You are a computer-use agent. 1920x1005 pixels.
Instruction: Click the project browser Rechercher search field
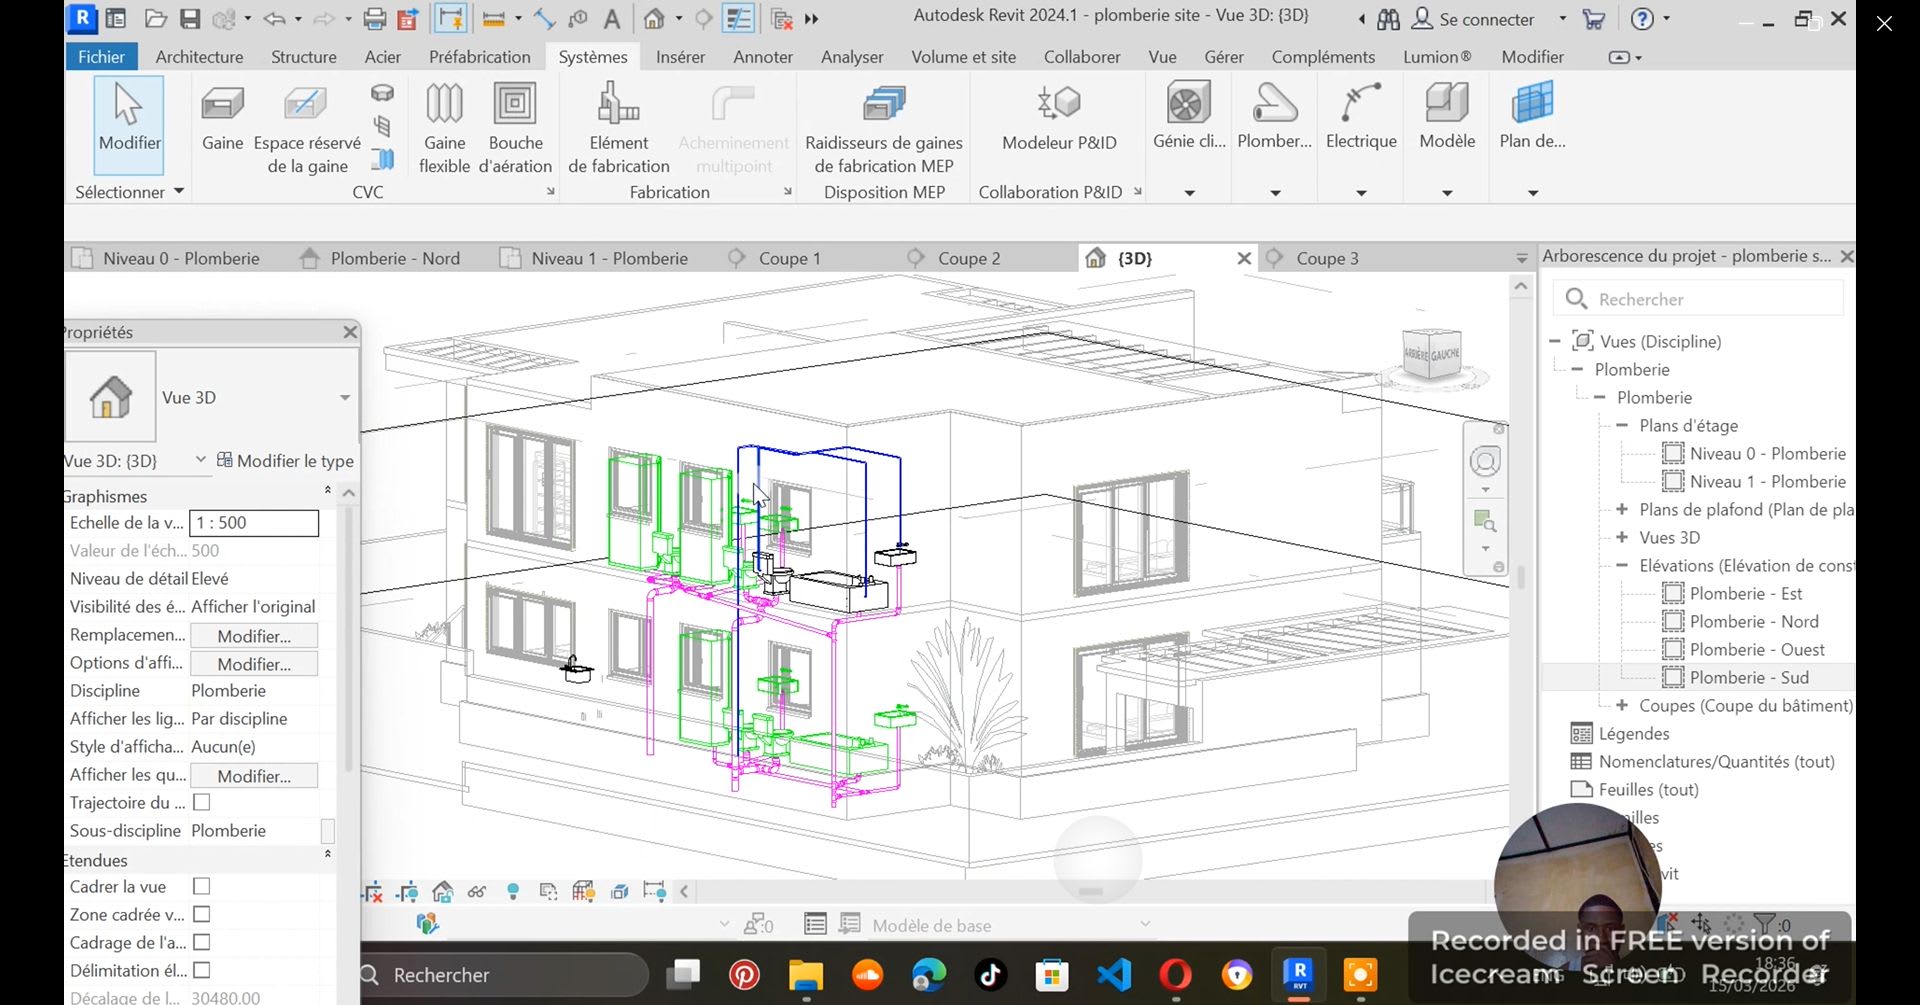click(1698, 299)
